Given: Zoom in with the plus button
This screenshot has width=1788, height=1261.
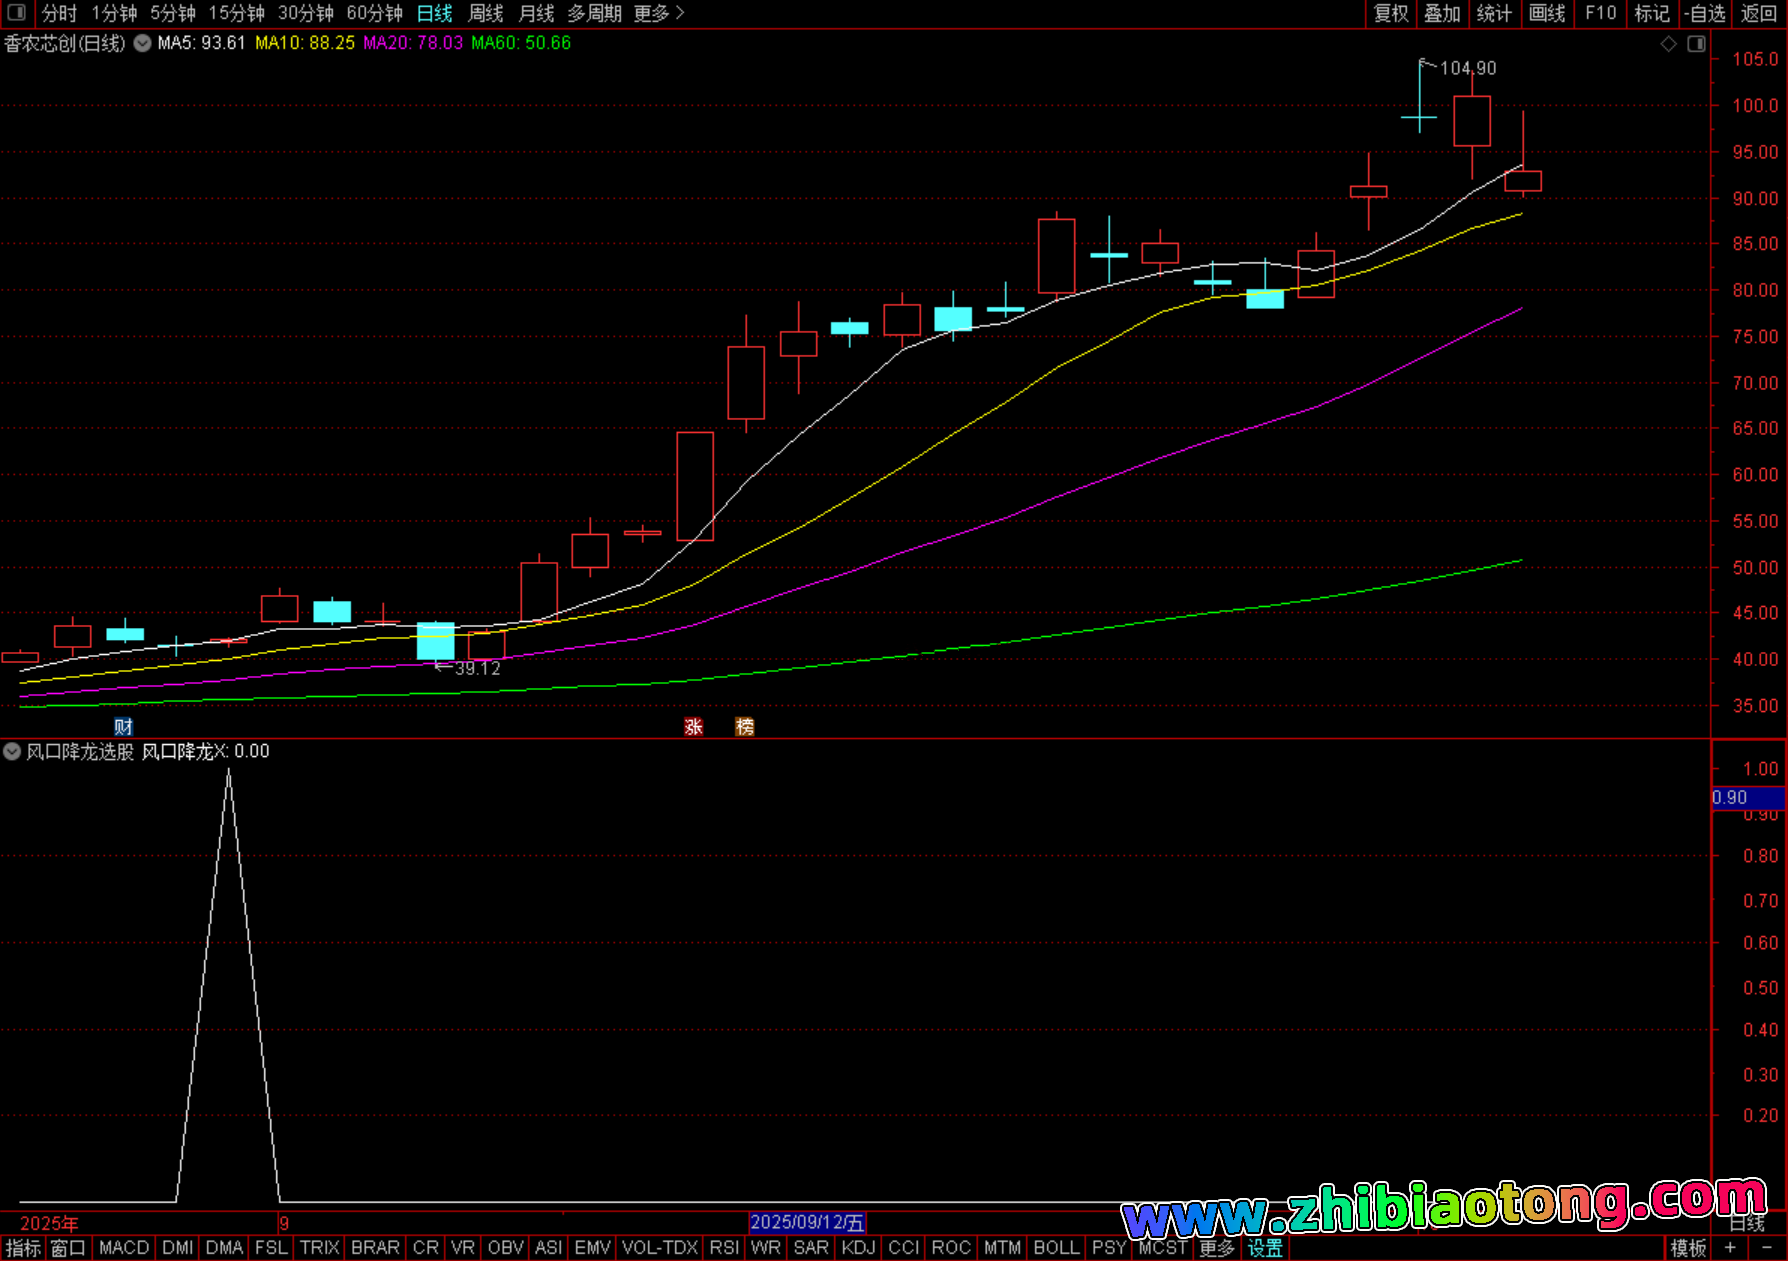Looking at the screenshot, I should tap(1730, 1248).
